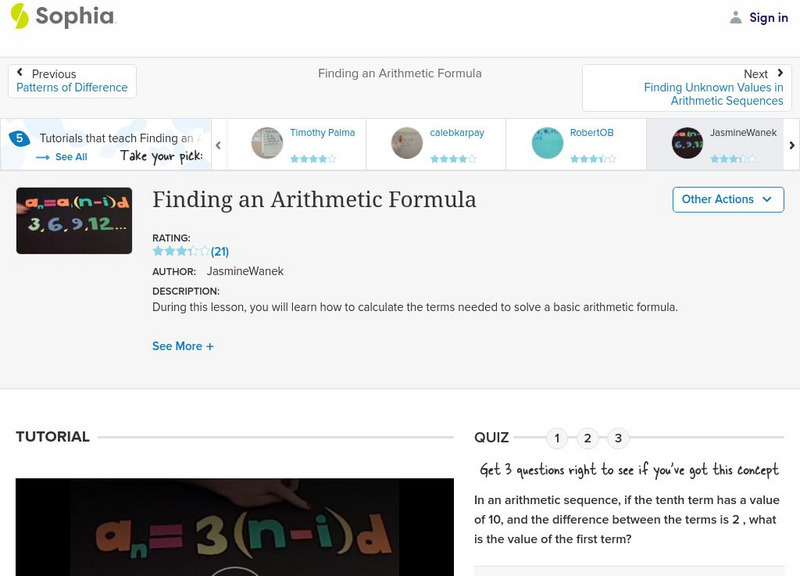800x576 pixels.
Task: Select quiz step 2 circle
Action: pos(588,437)
